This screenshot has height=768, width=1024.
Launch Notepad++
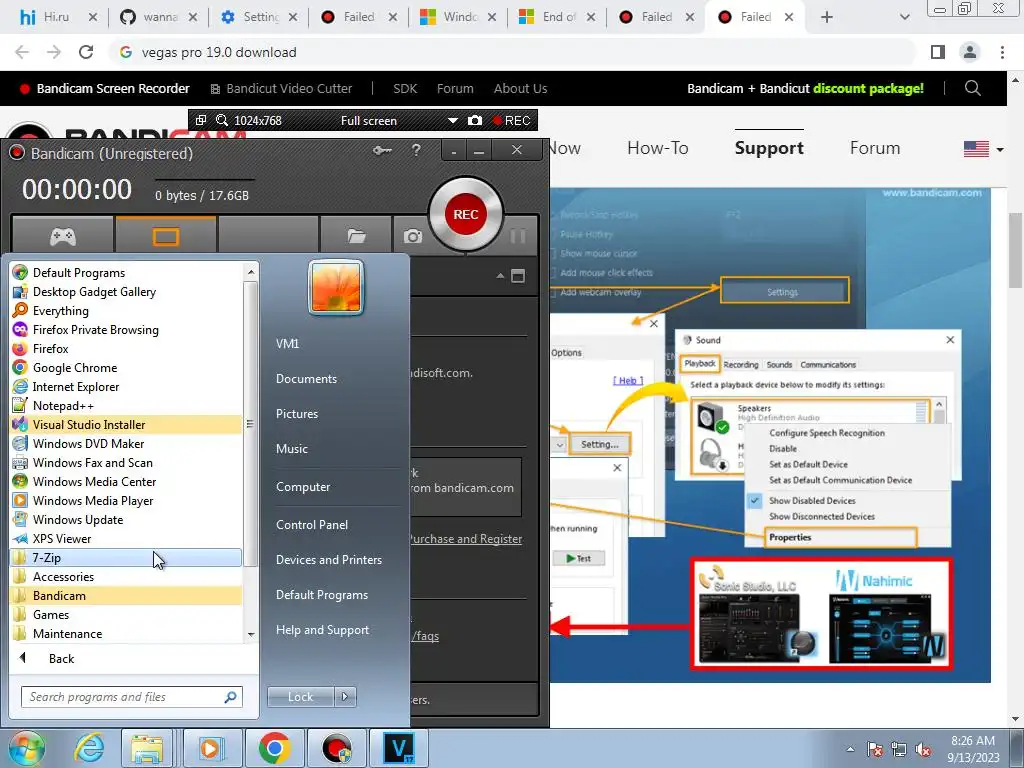point(127,405)
